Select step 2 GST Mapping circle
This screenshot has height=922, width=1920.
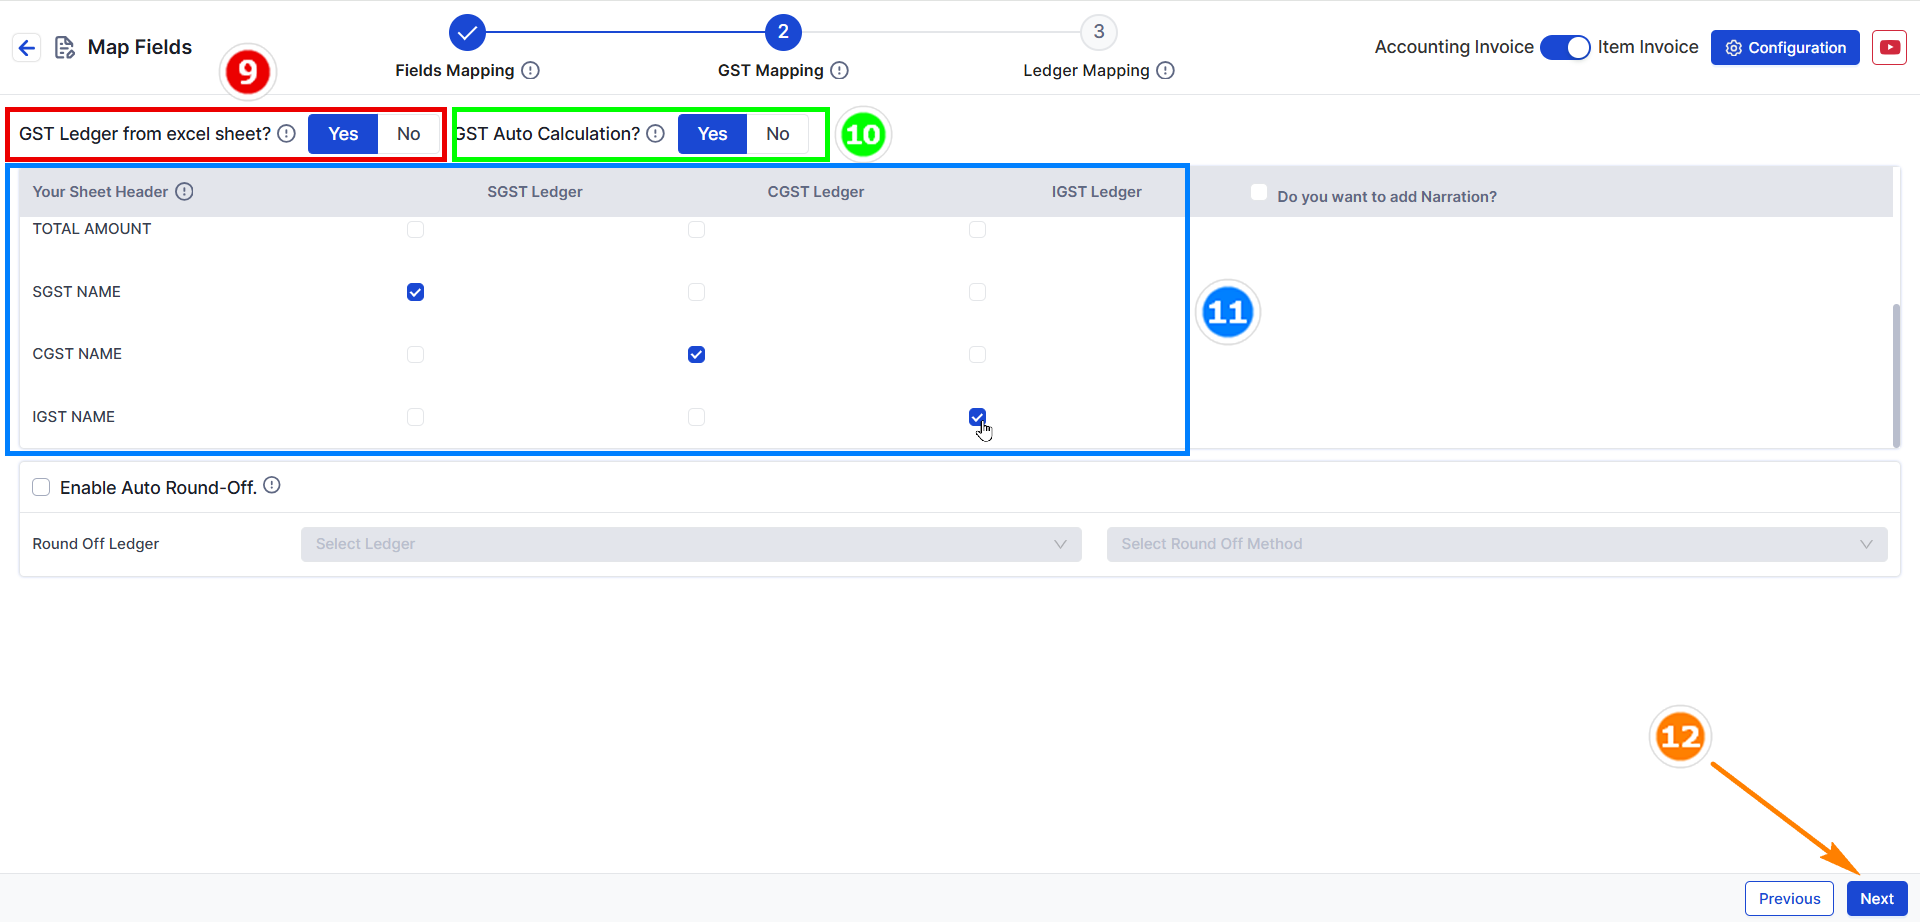[783, 32]
